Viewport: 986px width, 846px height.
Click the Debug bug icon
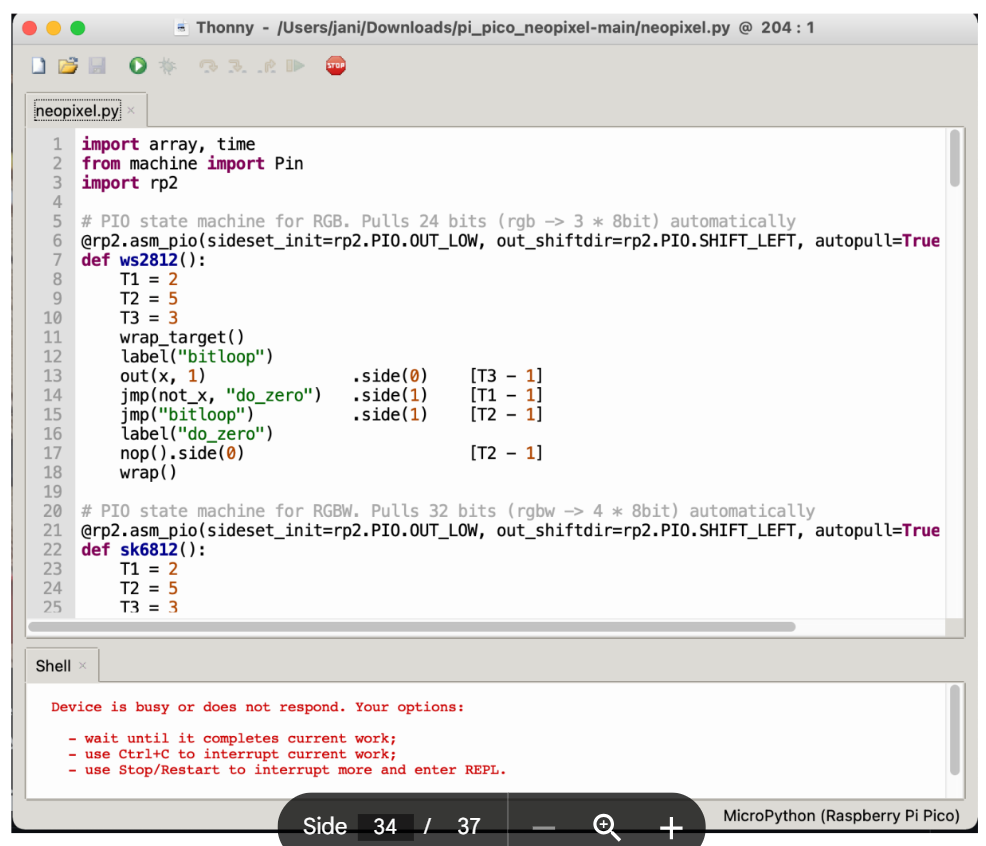click(x=167, y=65)
